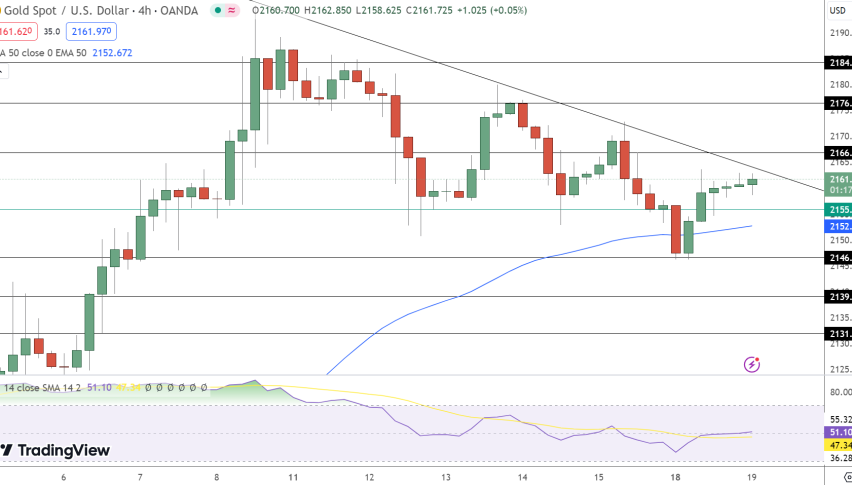
Task: Click the EMA value 2152.672 in the legend
Action: coord(112,53)
